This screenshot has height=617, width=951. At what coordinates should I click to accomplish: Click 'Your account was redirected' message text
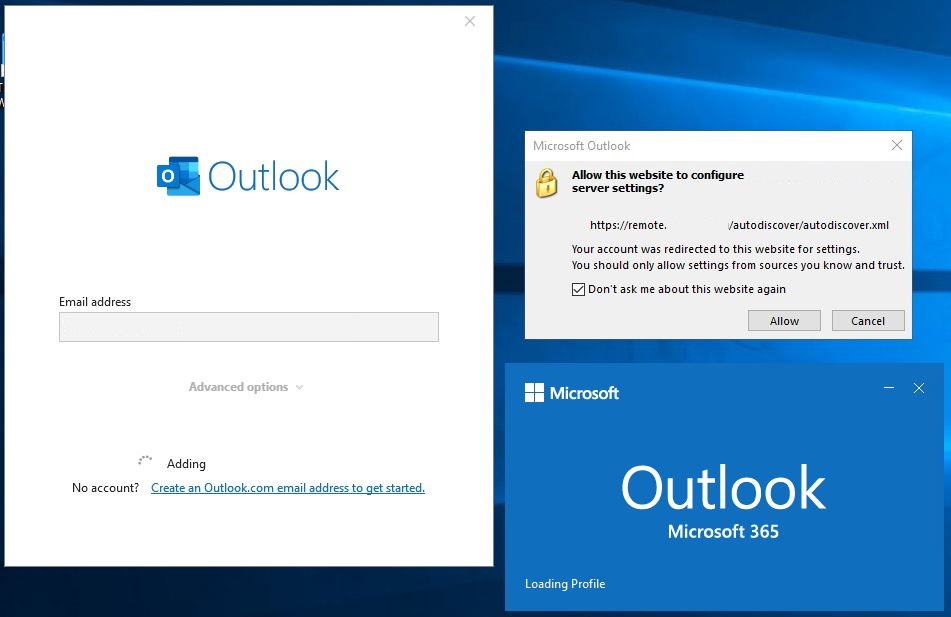click(x=716, y=249)
